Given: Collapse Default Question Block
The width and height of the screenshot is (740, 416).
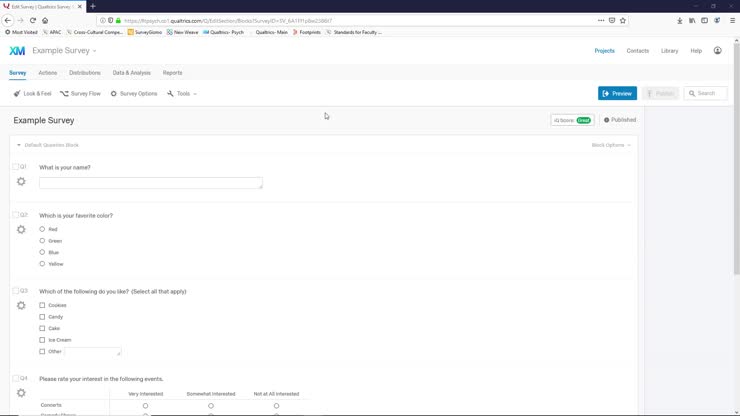Looking at the screenshot, I should pos(19,145).
